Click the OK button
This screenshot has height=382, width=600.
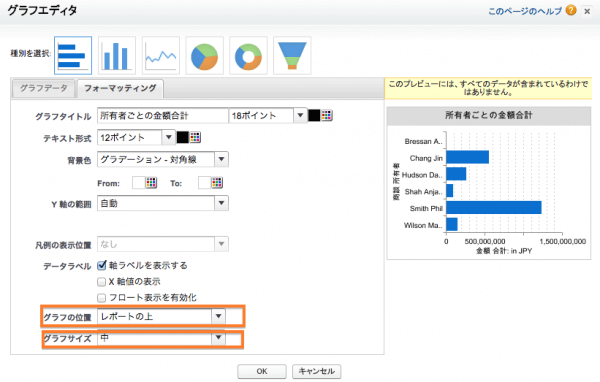[x=262, y=371]
